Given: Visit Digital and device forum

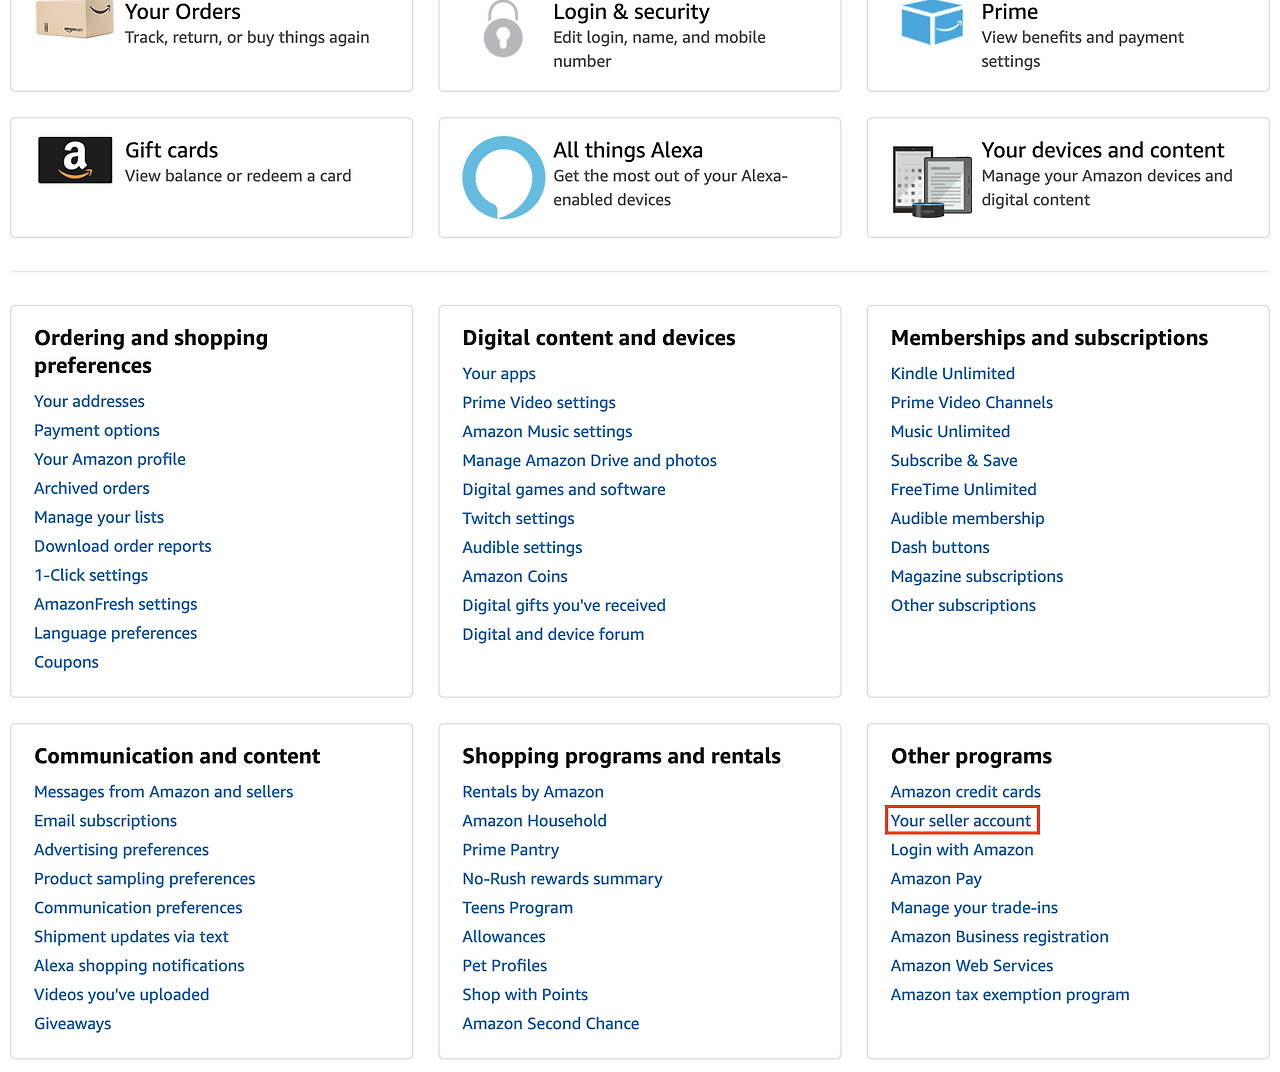Looking at the screenshot, I should 553,634.
